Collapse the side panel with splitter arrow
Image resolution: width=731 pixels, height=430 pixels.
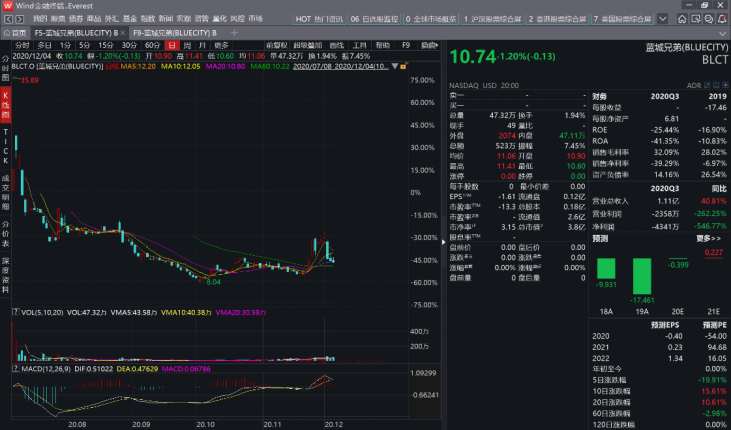point(443,242)
